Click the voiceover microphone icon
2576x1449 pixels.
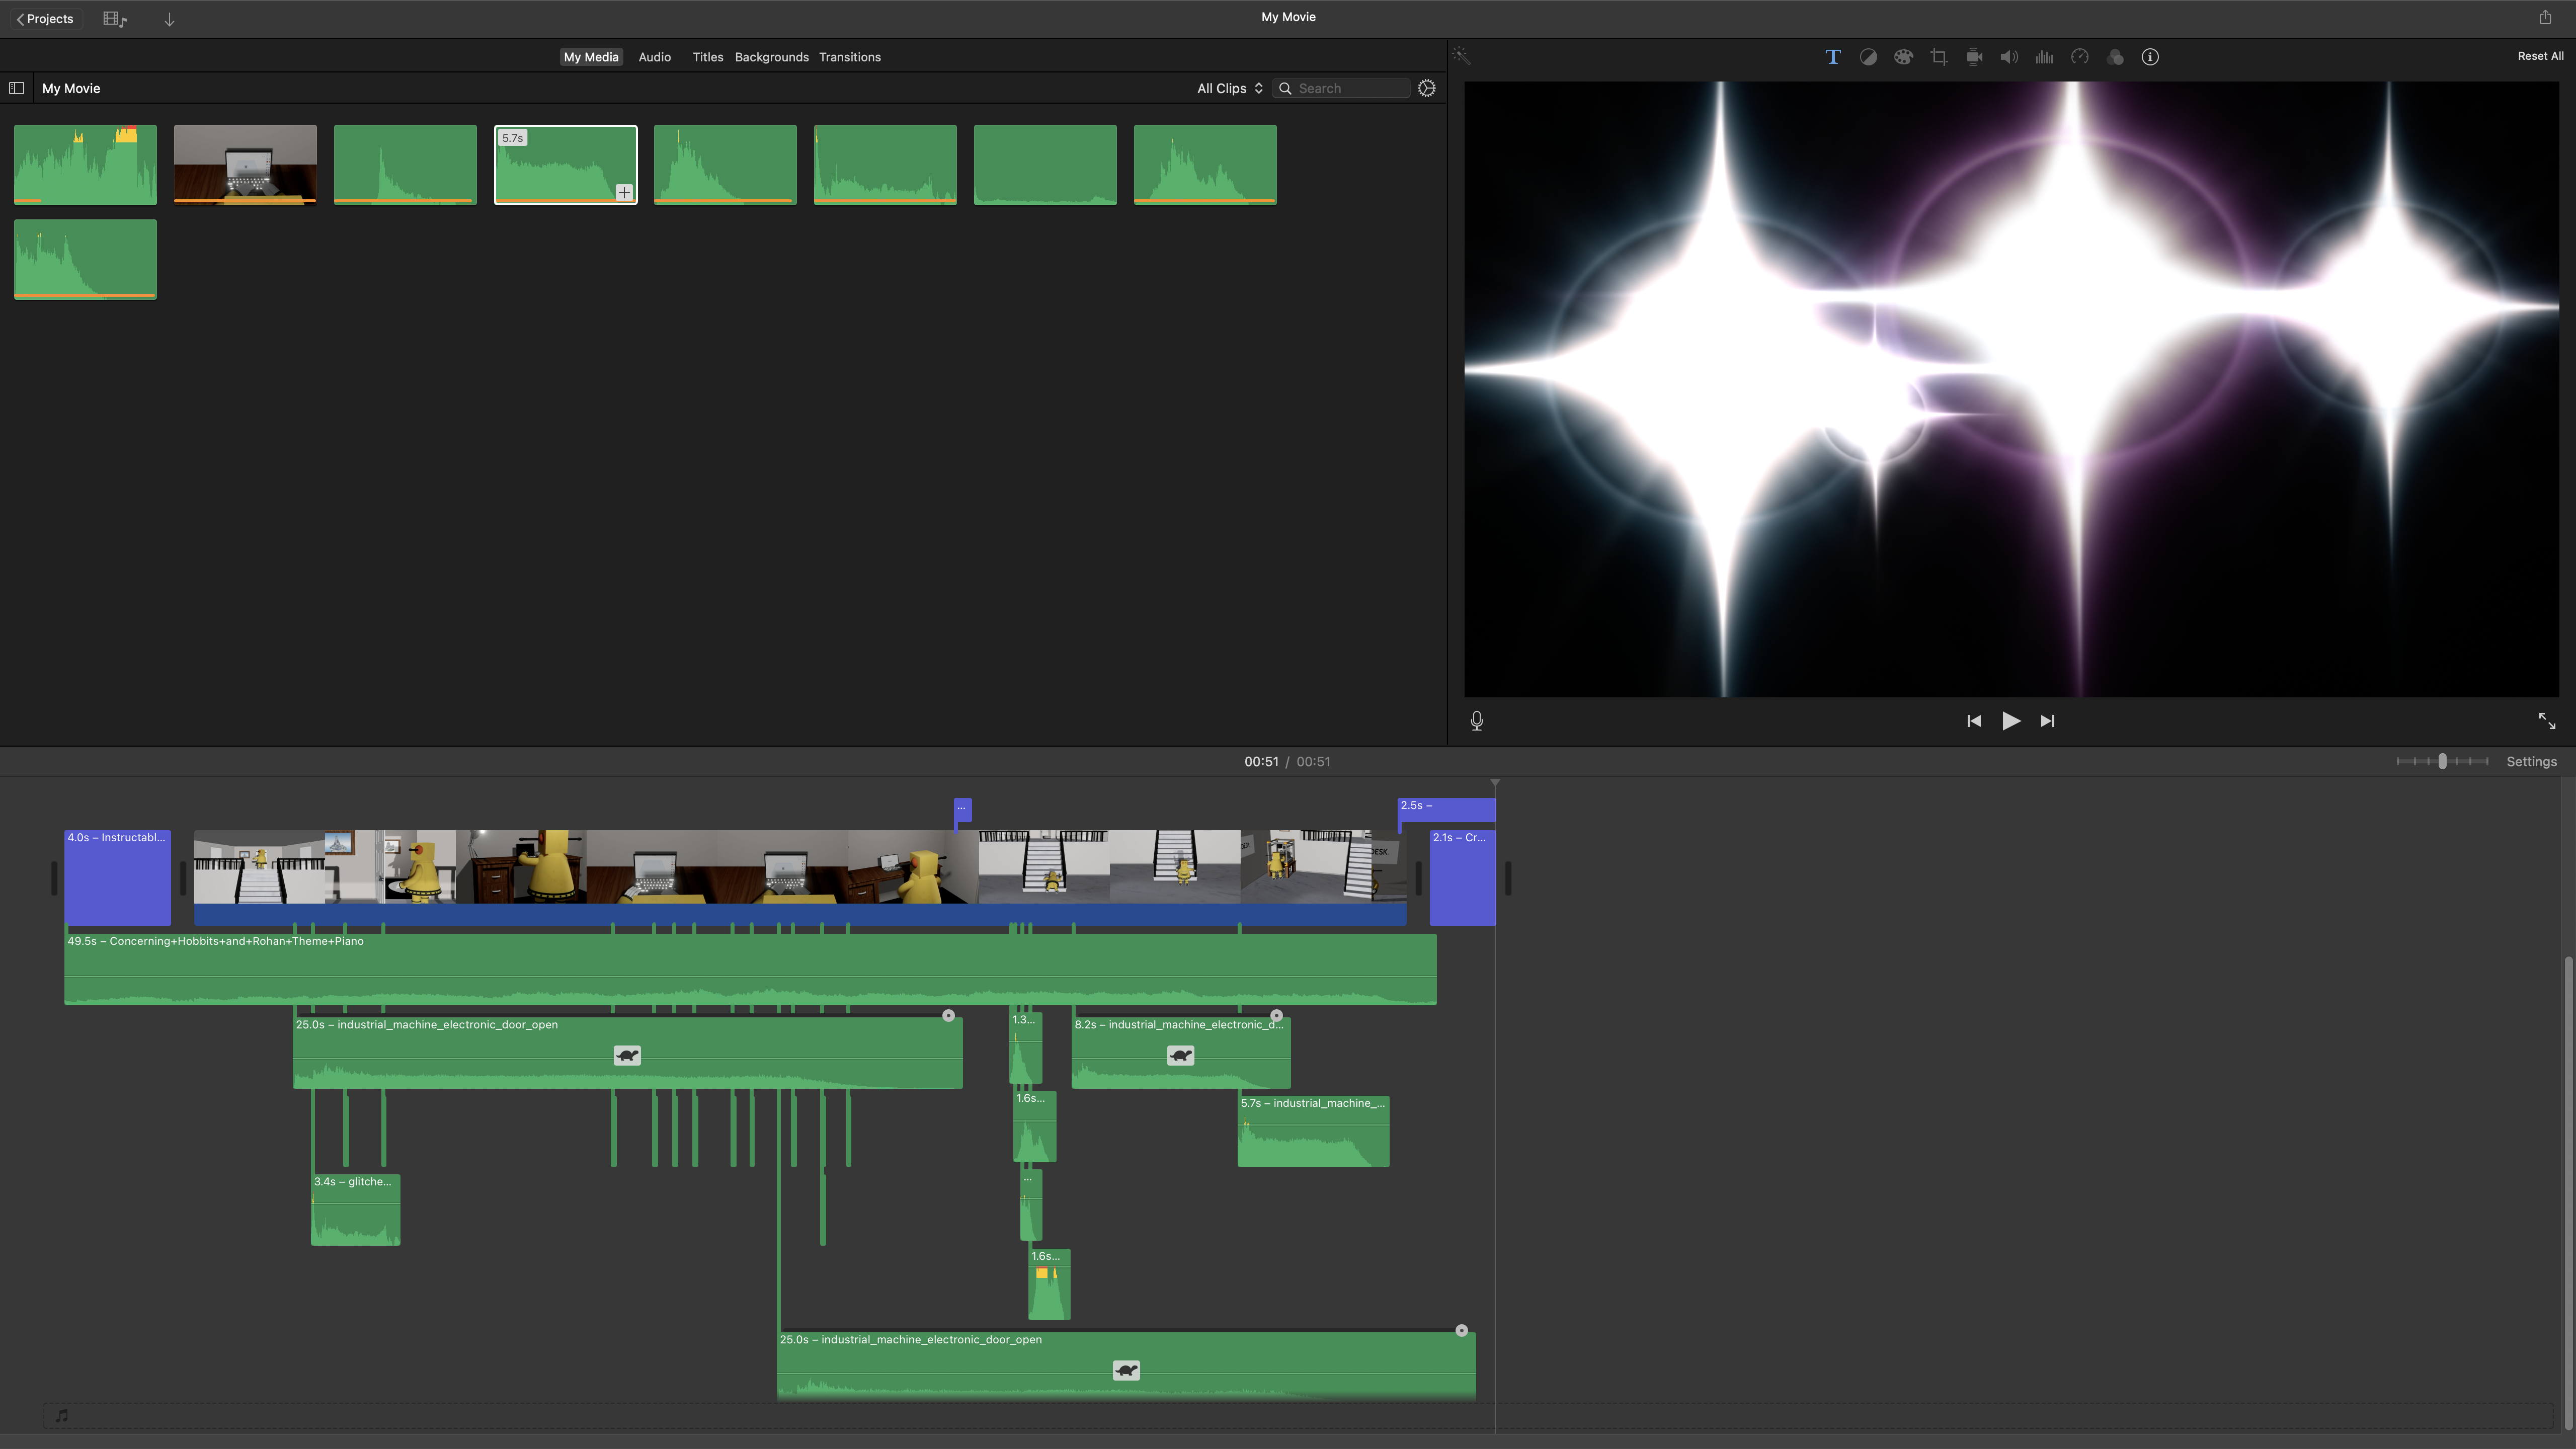click(1476, 721)
